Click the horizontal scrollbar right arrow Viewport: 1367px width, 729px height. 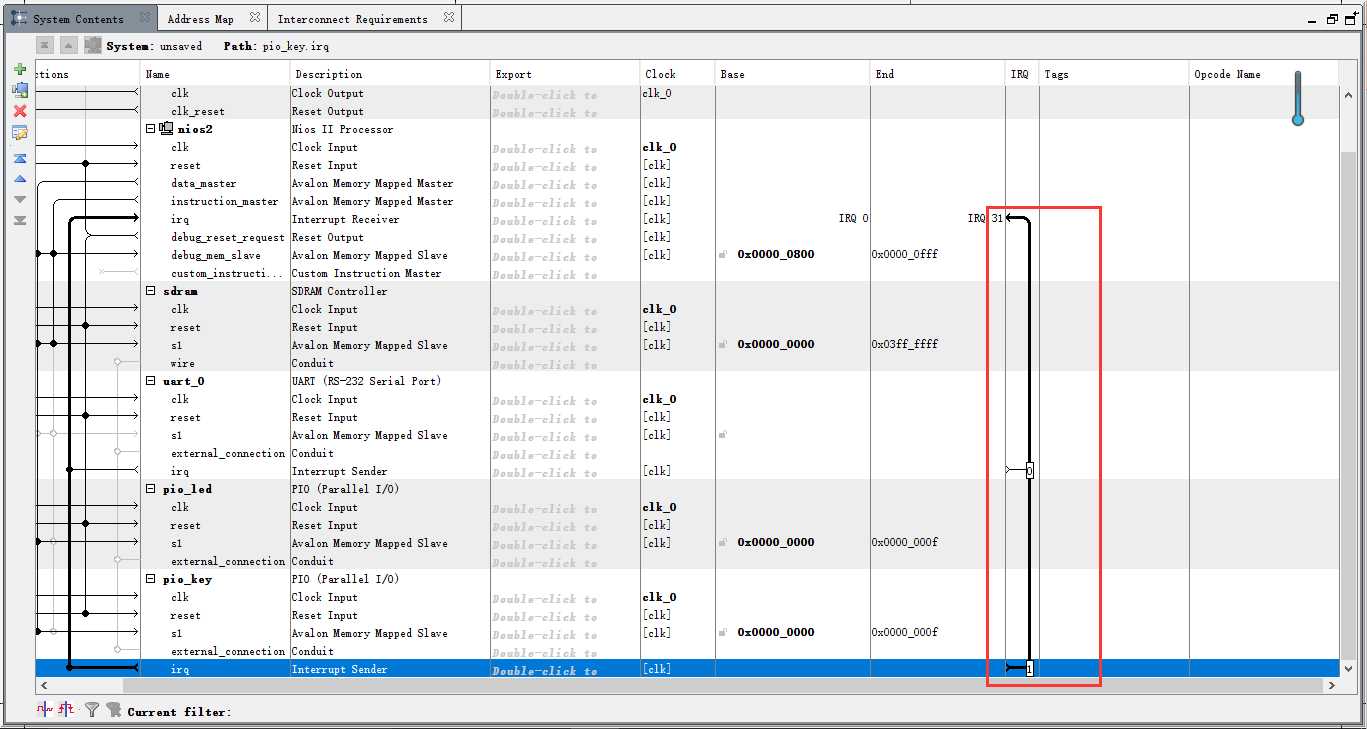pos(1331,686)
